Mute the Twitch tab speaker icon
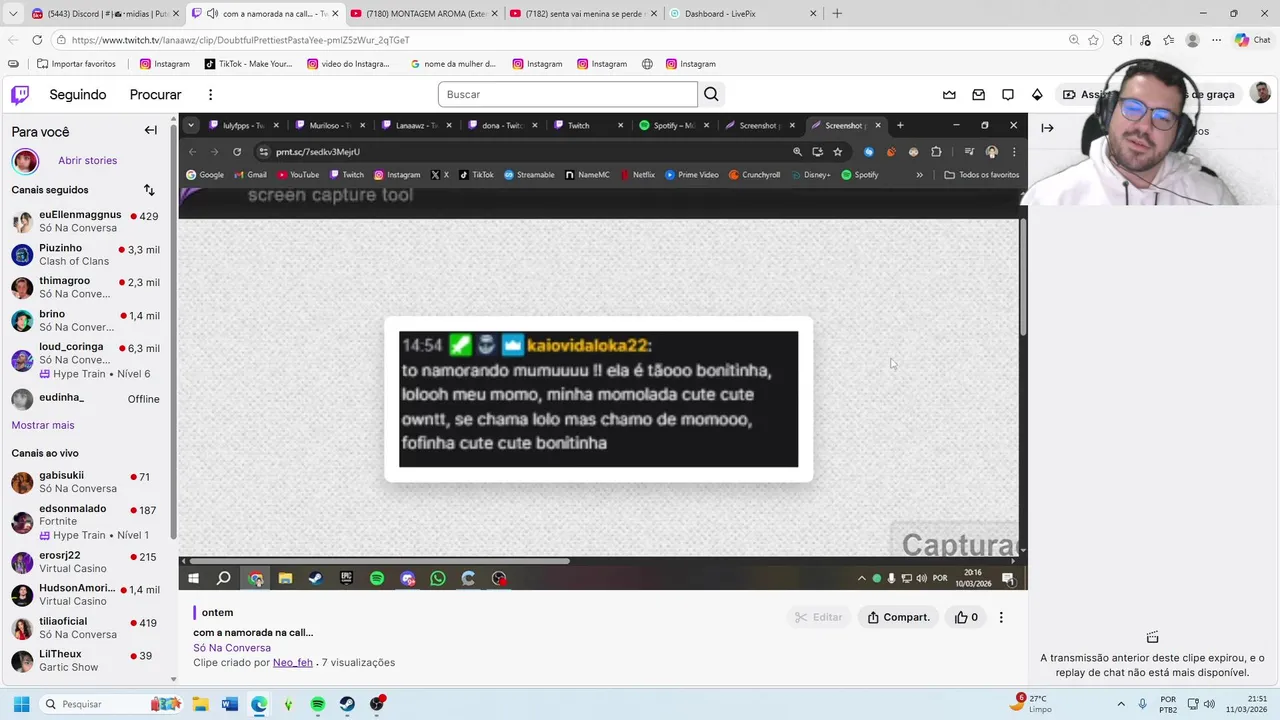Image resolution: width=1280 pixels, height=720 pixels. pos(212,14)
